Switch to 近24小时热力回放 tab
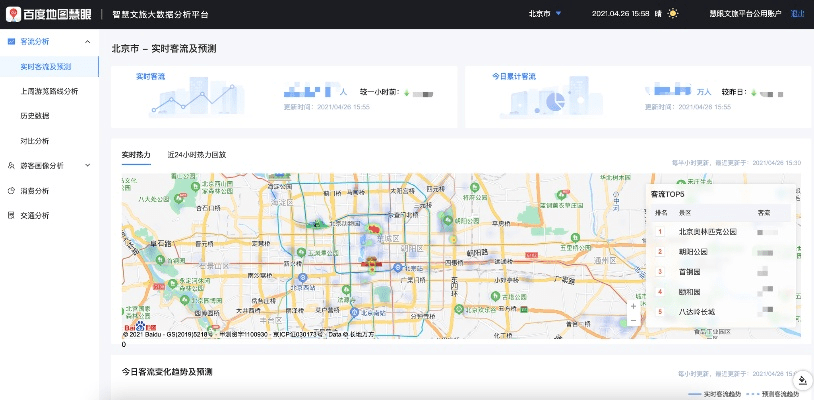Viewport: 814px width, 400px height. pos(197,155)
